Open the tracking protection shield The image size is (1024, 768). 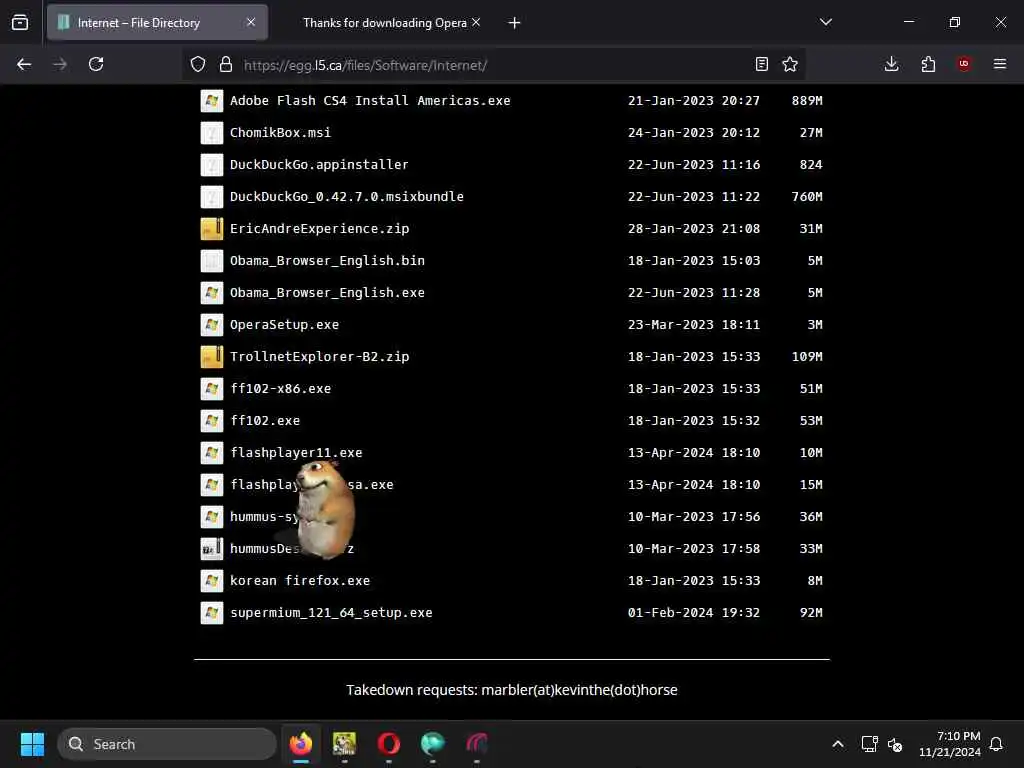(198, 64)
